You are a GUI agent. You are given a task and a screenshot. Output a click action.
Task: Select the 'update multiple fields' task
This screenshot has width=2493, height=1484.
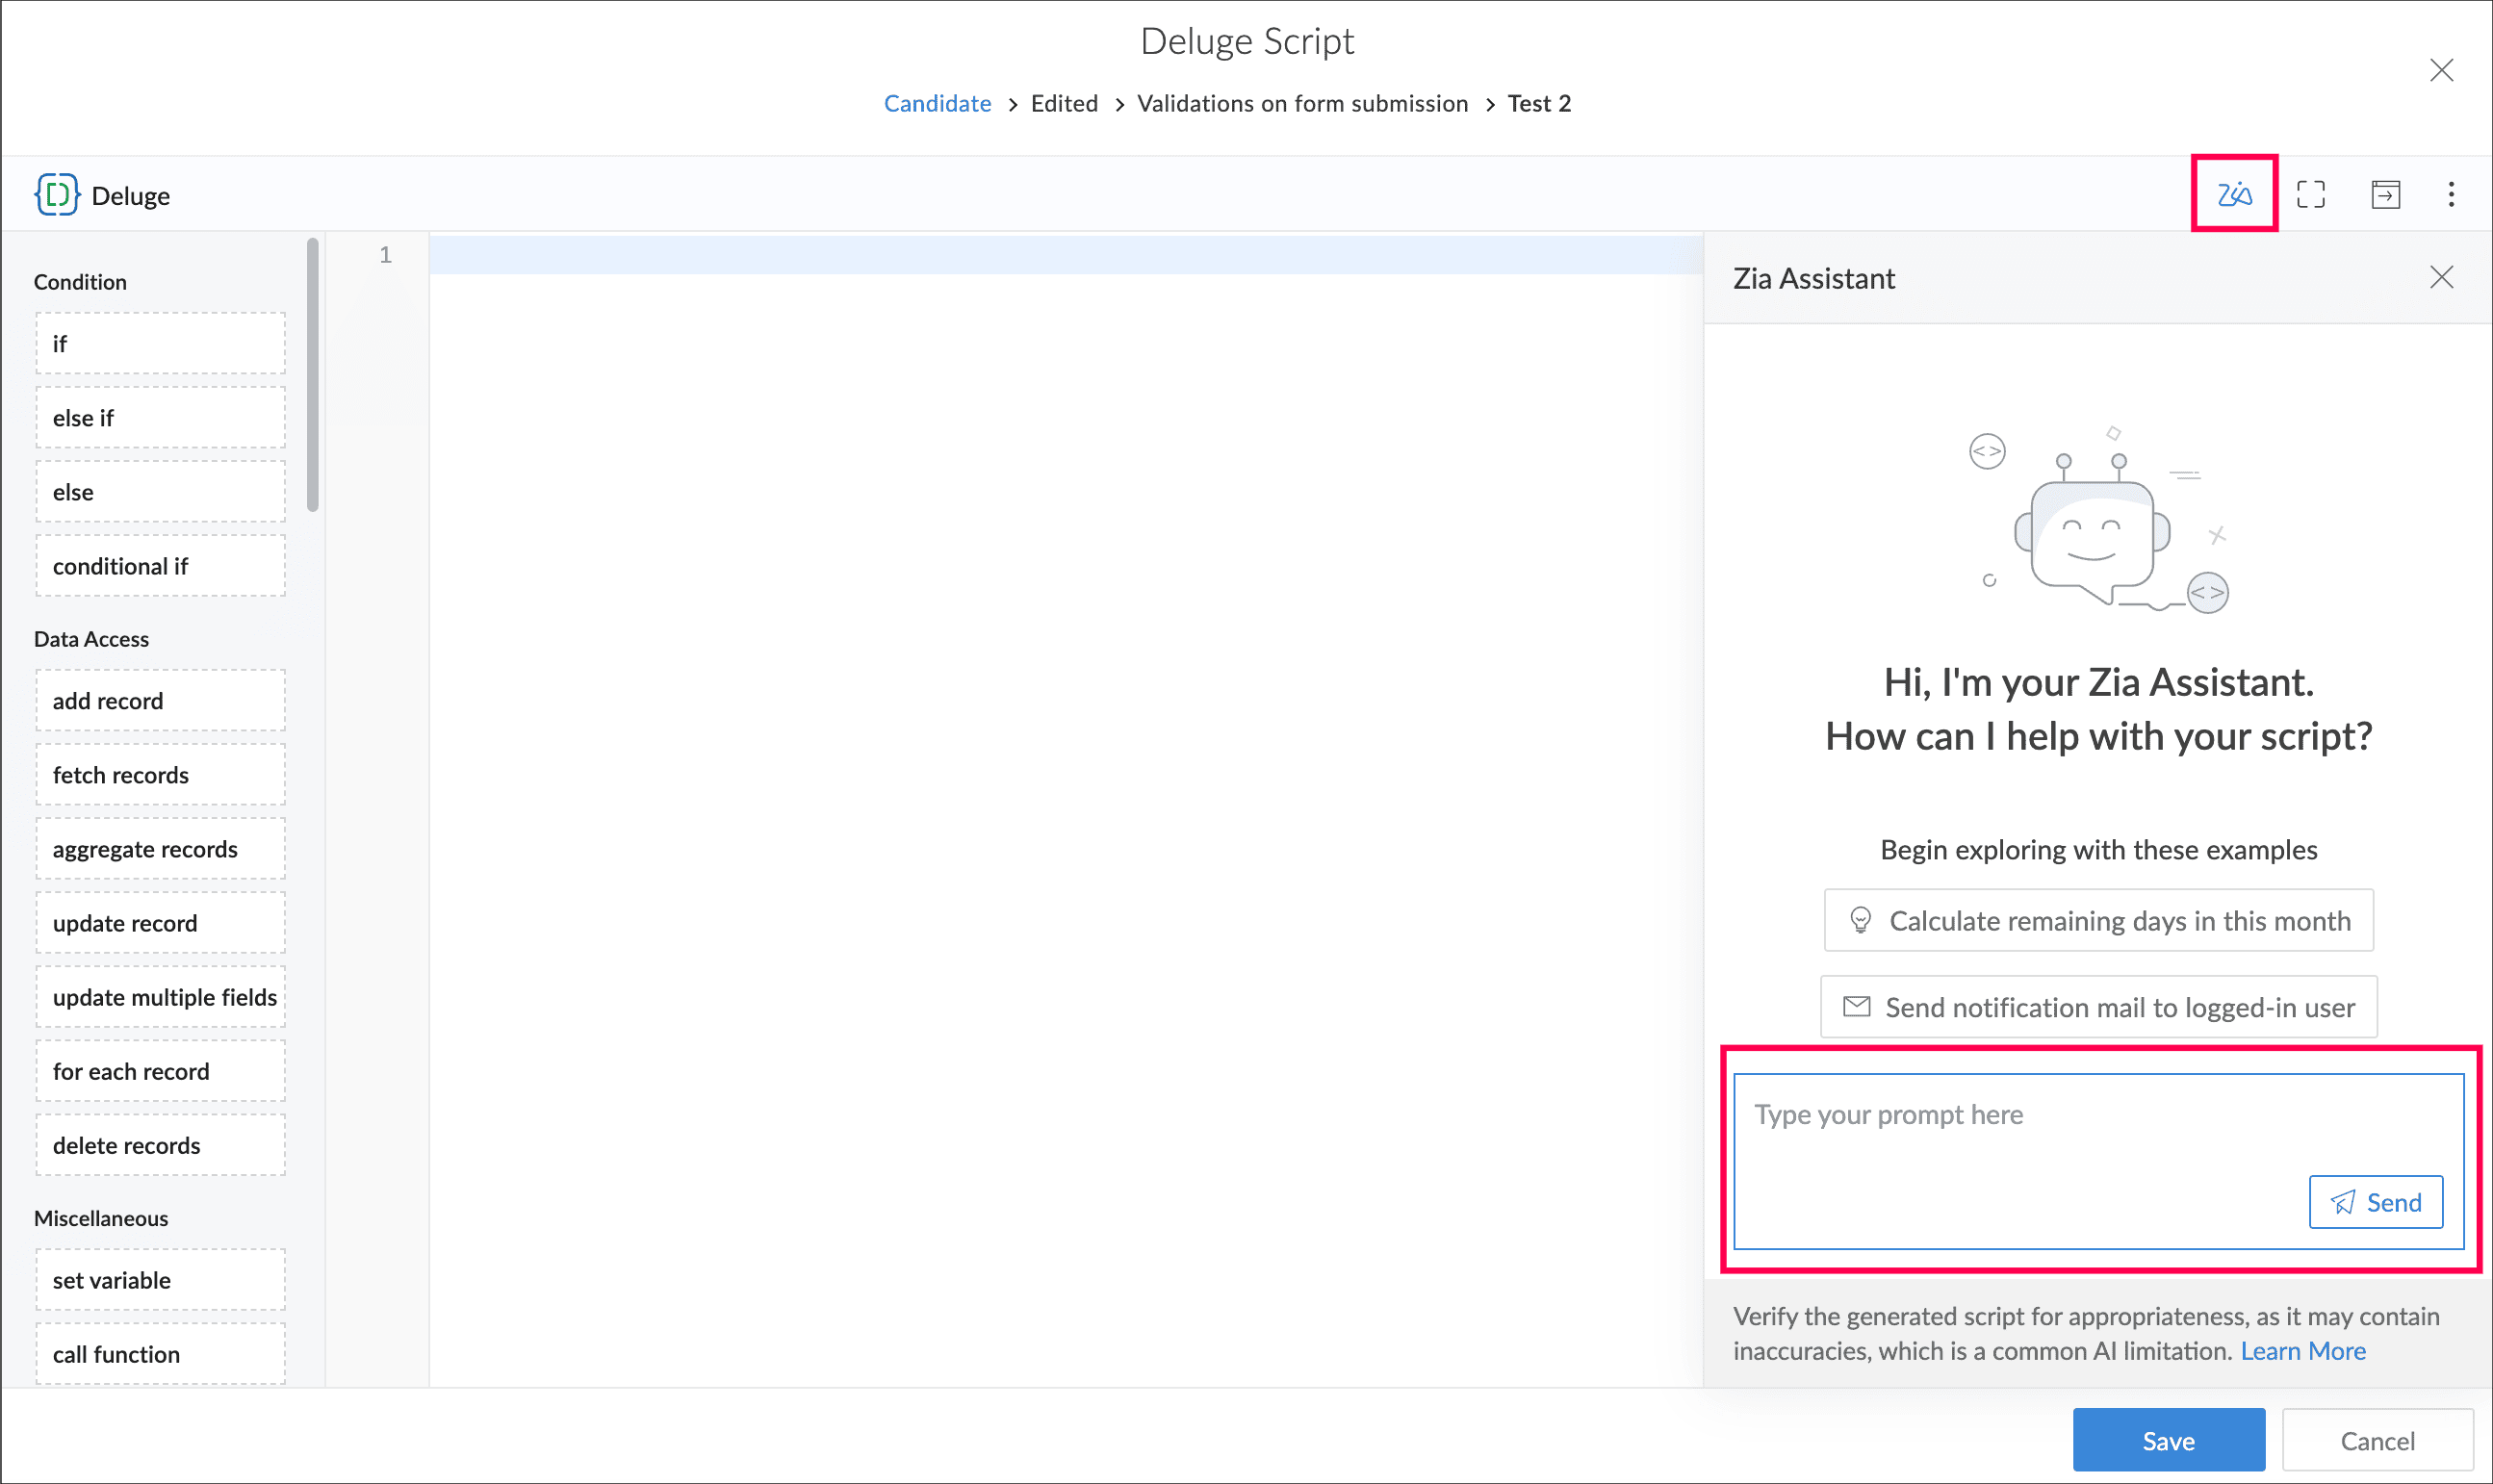[160, 996]
